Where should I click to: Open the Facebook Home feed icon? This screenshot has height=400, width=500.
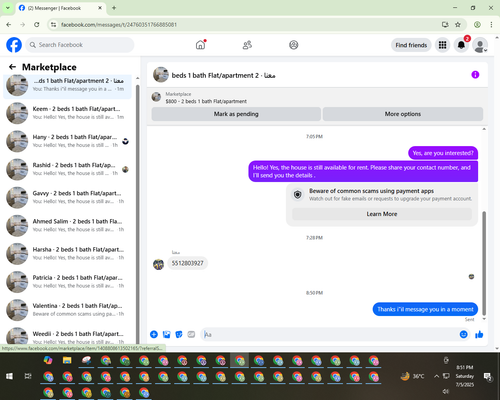click(200, 45)
